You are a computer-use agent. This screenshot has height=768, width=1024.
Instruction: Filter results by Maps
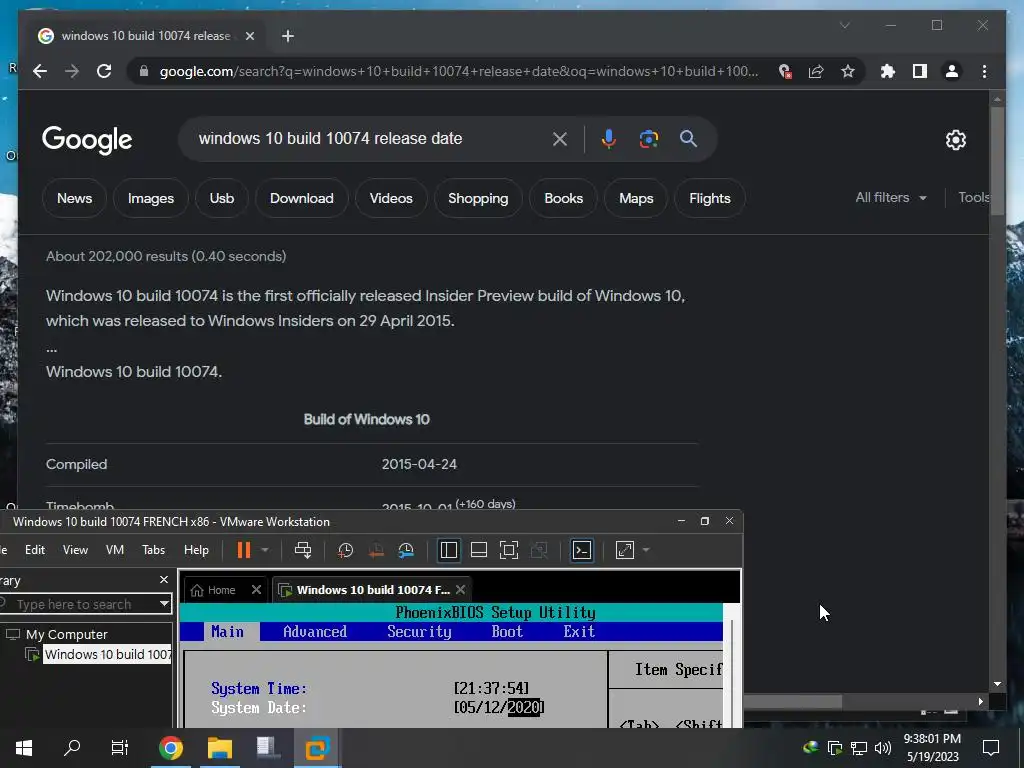(636, 198)
